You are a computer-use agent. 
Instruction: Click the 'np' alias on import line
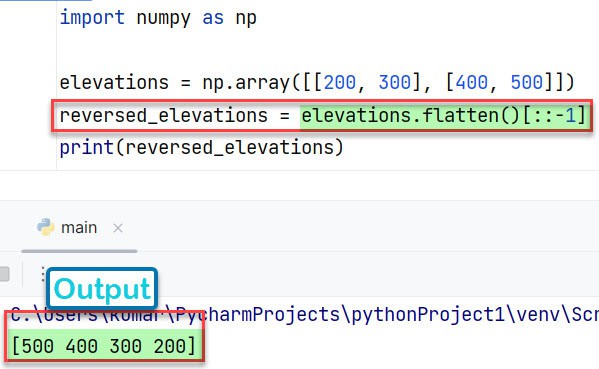point(246,19)
